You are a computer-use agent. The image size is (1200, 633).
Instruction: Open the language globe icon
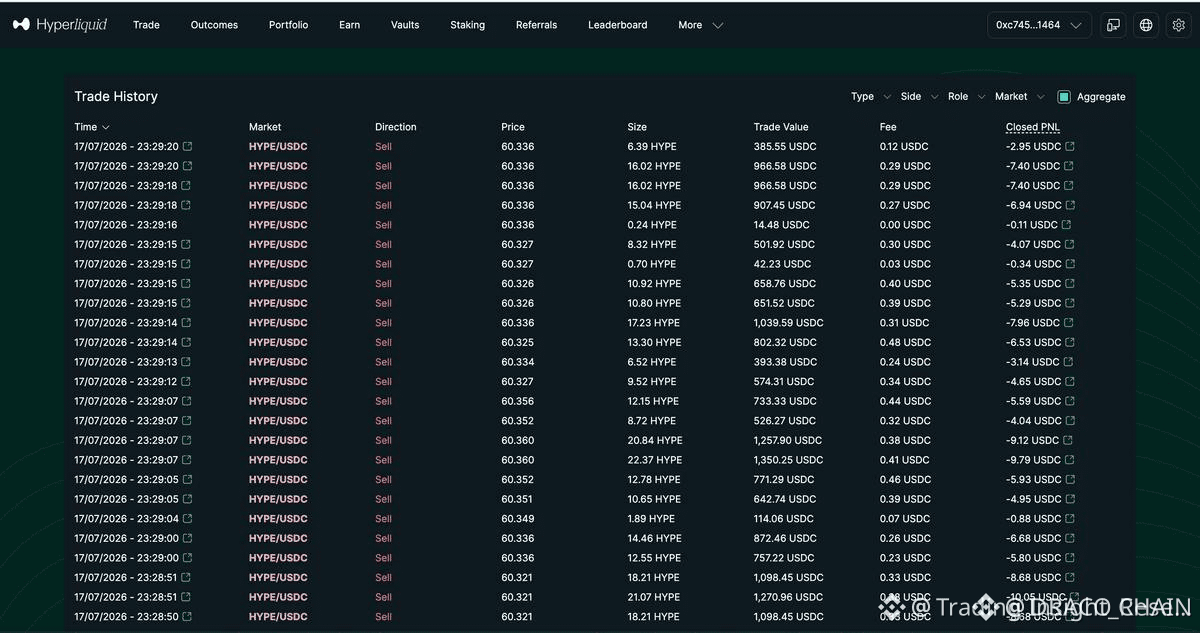click(x=1146, y=25)
